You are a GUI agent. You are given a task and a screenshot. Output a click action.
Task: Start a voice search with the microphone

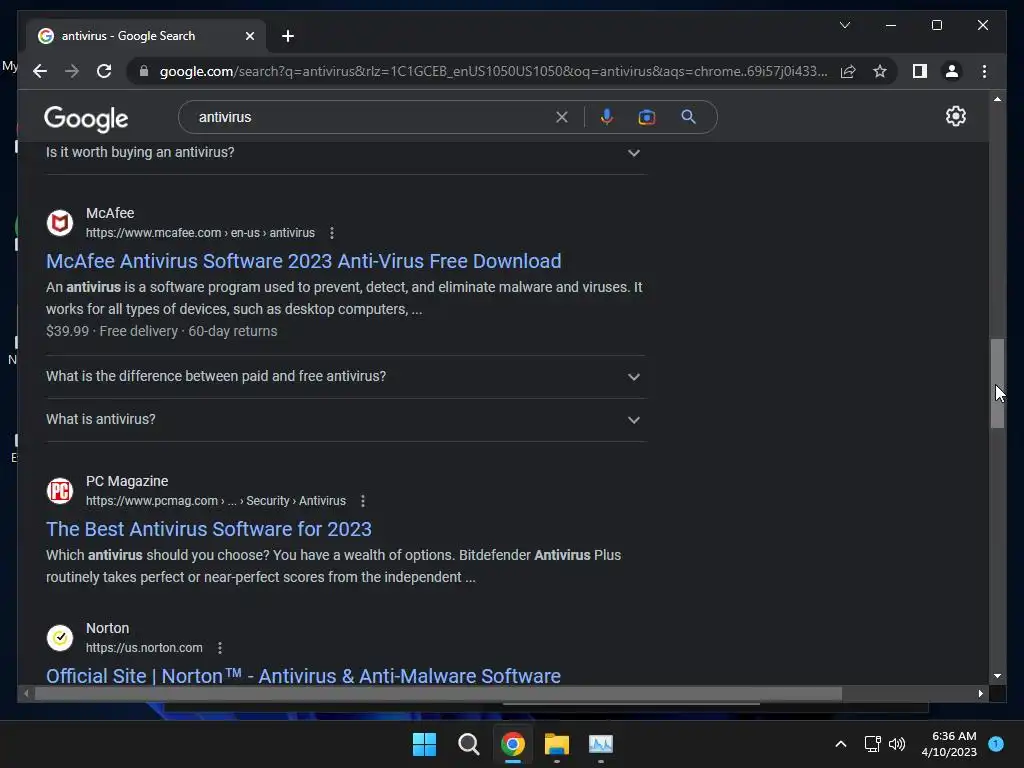click(x=607, y=117)
